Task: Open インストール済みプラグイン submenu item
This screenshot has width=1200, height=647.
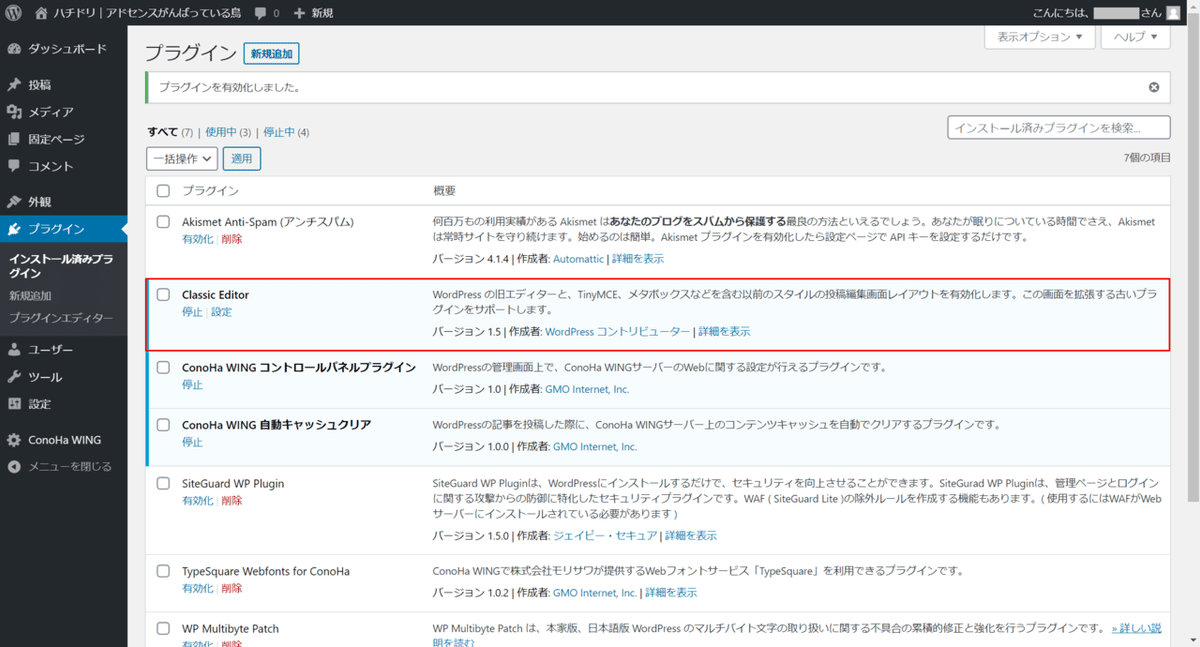Action: [61, 265]
